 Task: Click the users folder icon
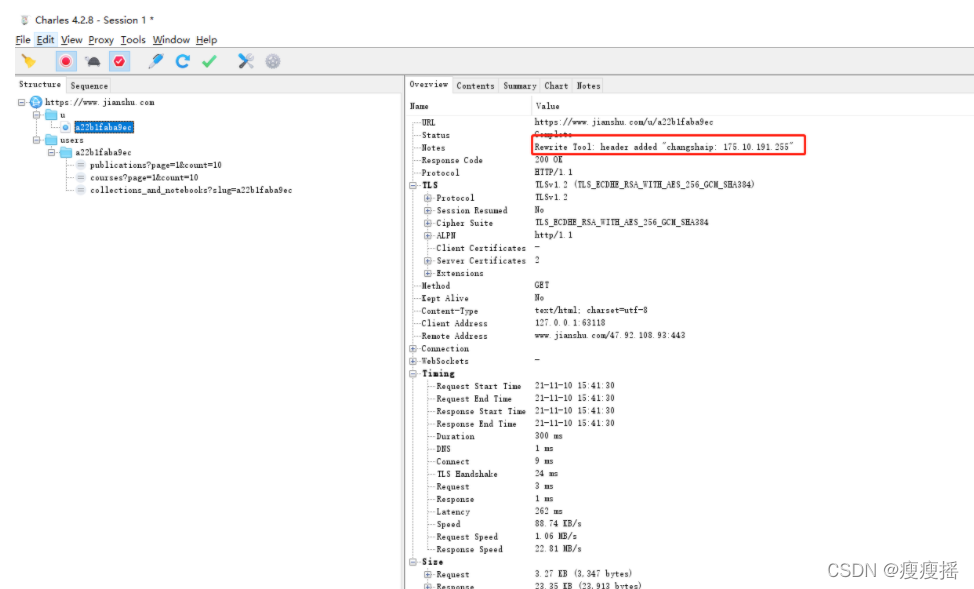click(x=51, y=140)
